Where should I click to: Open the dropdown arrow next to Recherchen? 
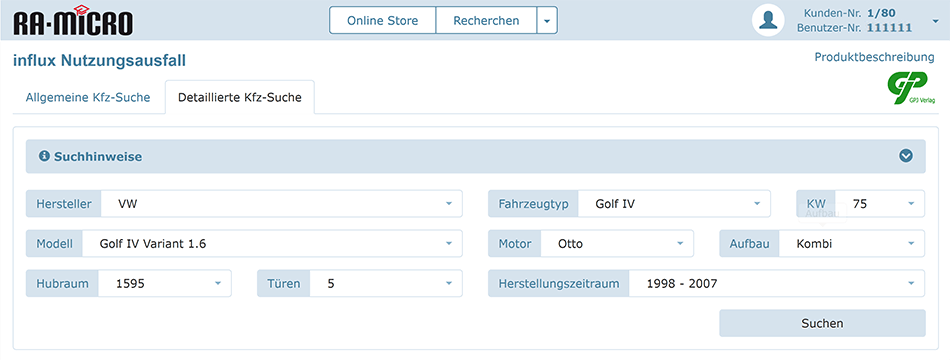[547, 21]
